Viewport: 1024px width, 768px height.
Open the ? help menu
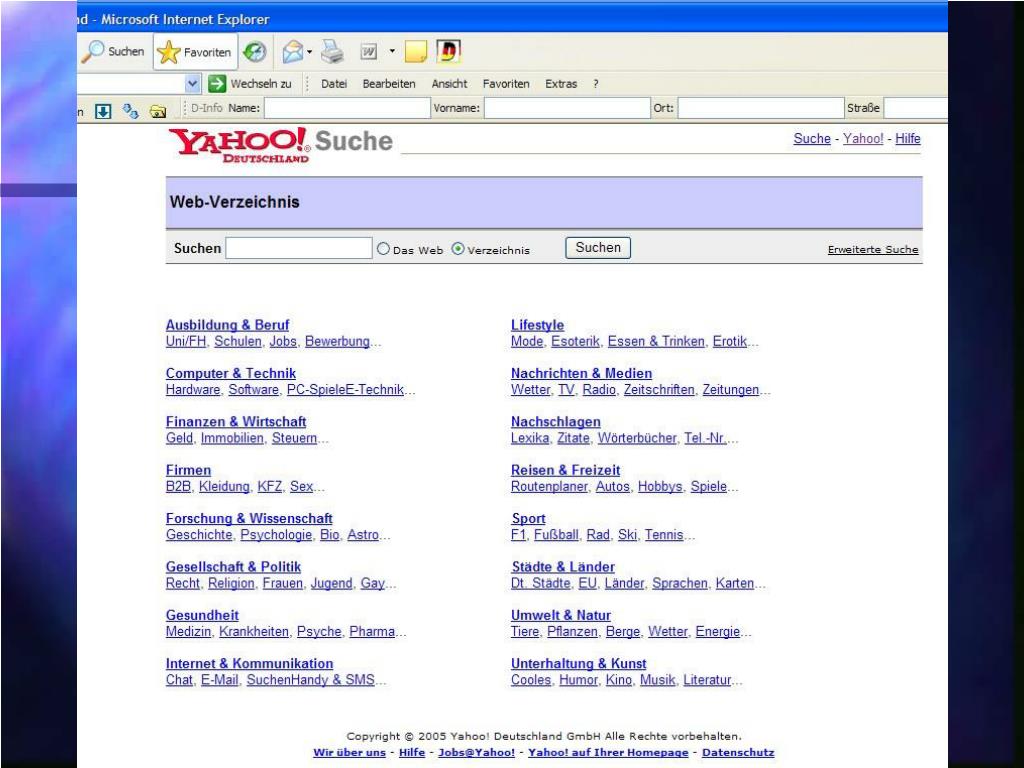pyautogui.click(x=596, y=84)
